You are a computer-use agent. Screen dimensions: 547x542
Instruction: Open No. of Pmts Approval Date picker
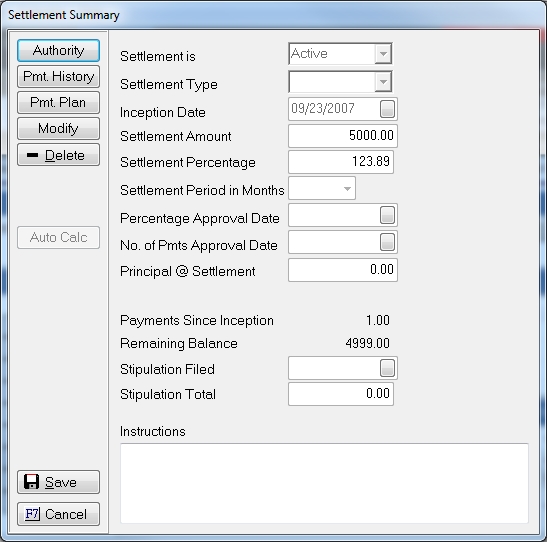(387, 242)
